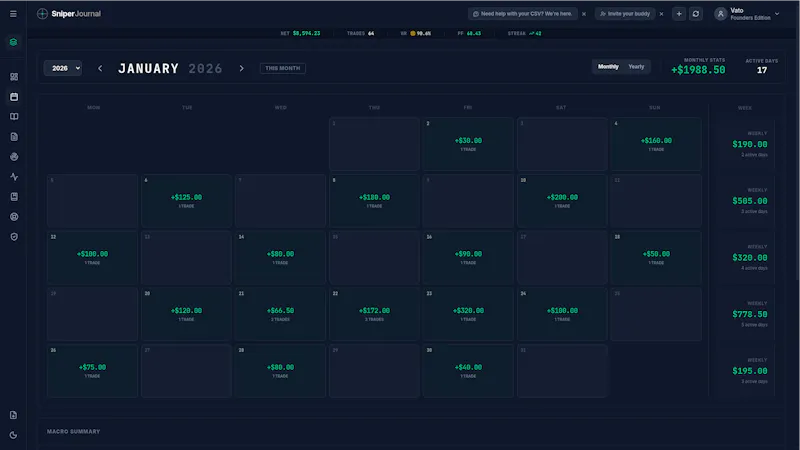Click the green layers icon in the sidebar
Screen dimensions: 800x450
coord(14,42)
